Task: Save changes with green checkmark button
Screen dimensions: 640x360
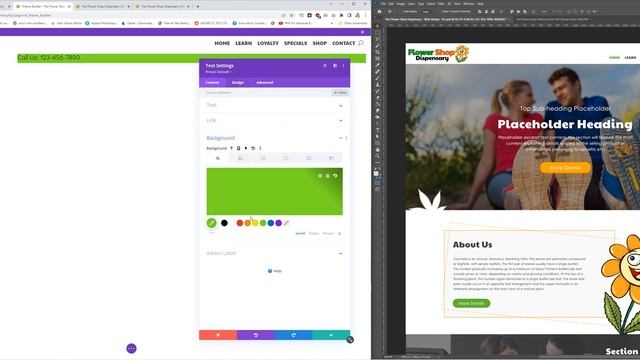Action: click(x=331, y=335)
